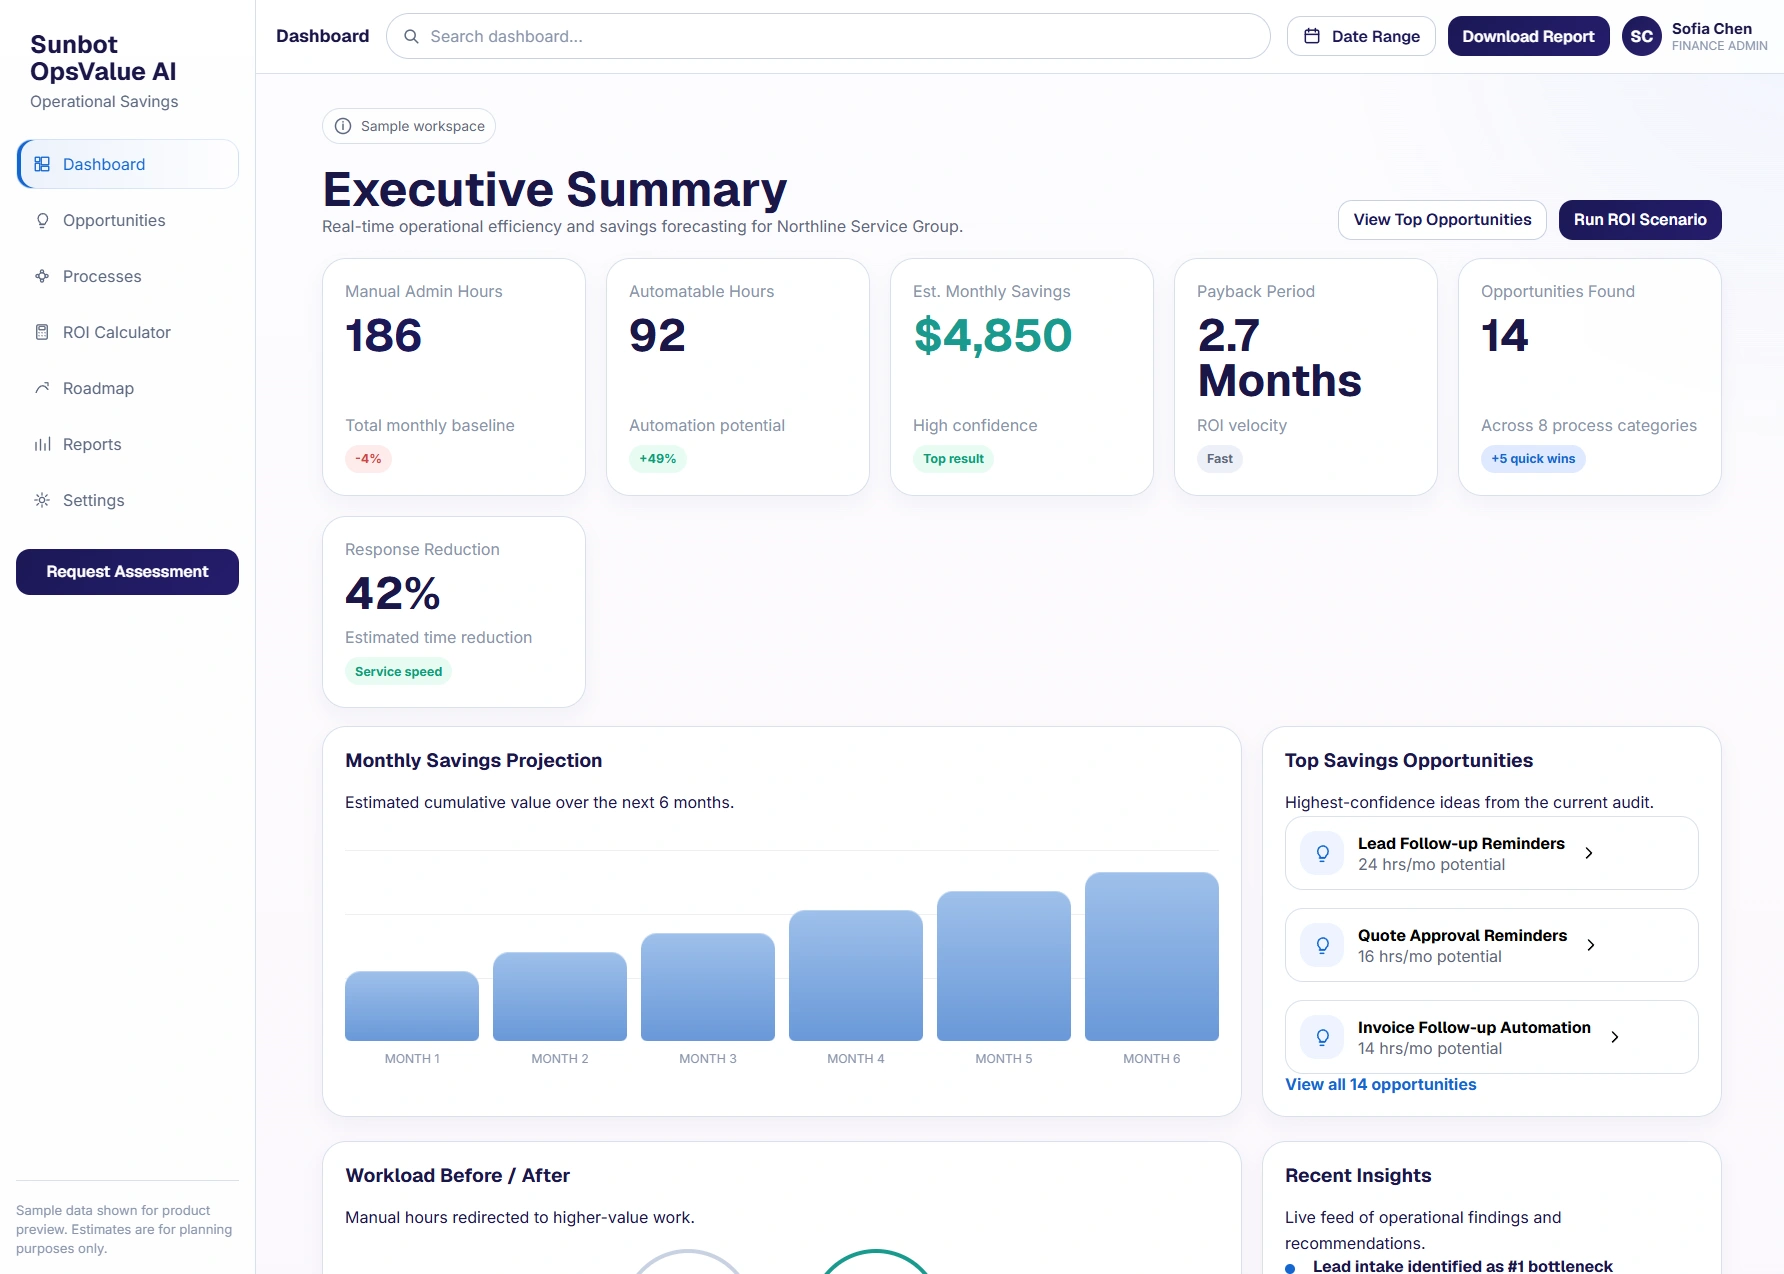1784x1274 pixels.
Task: Click the Workload Before / After heading
Action: 458,1176
